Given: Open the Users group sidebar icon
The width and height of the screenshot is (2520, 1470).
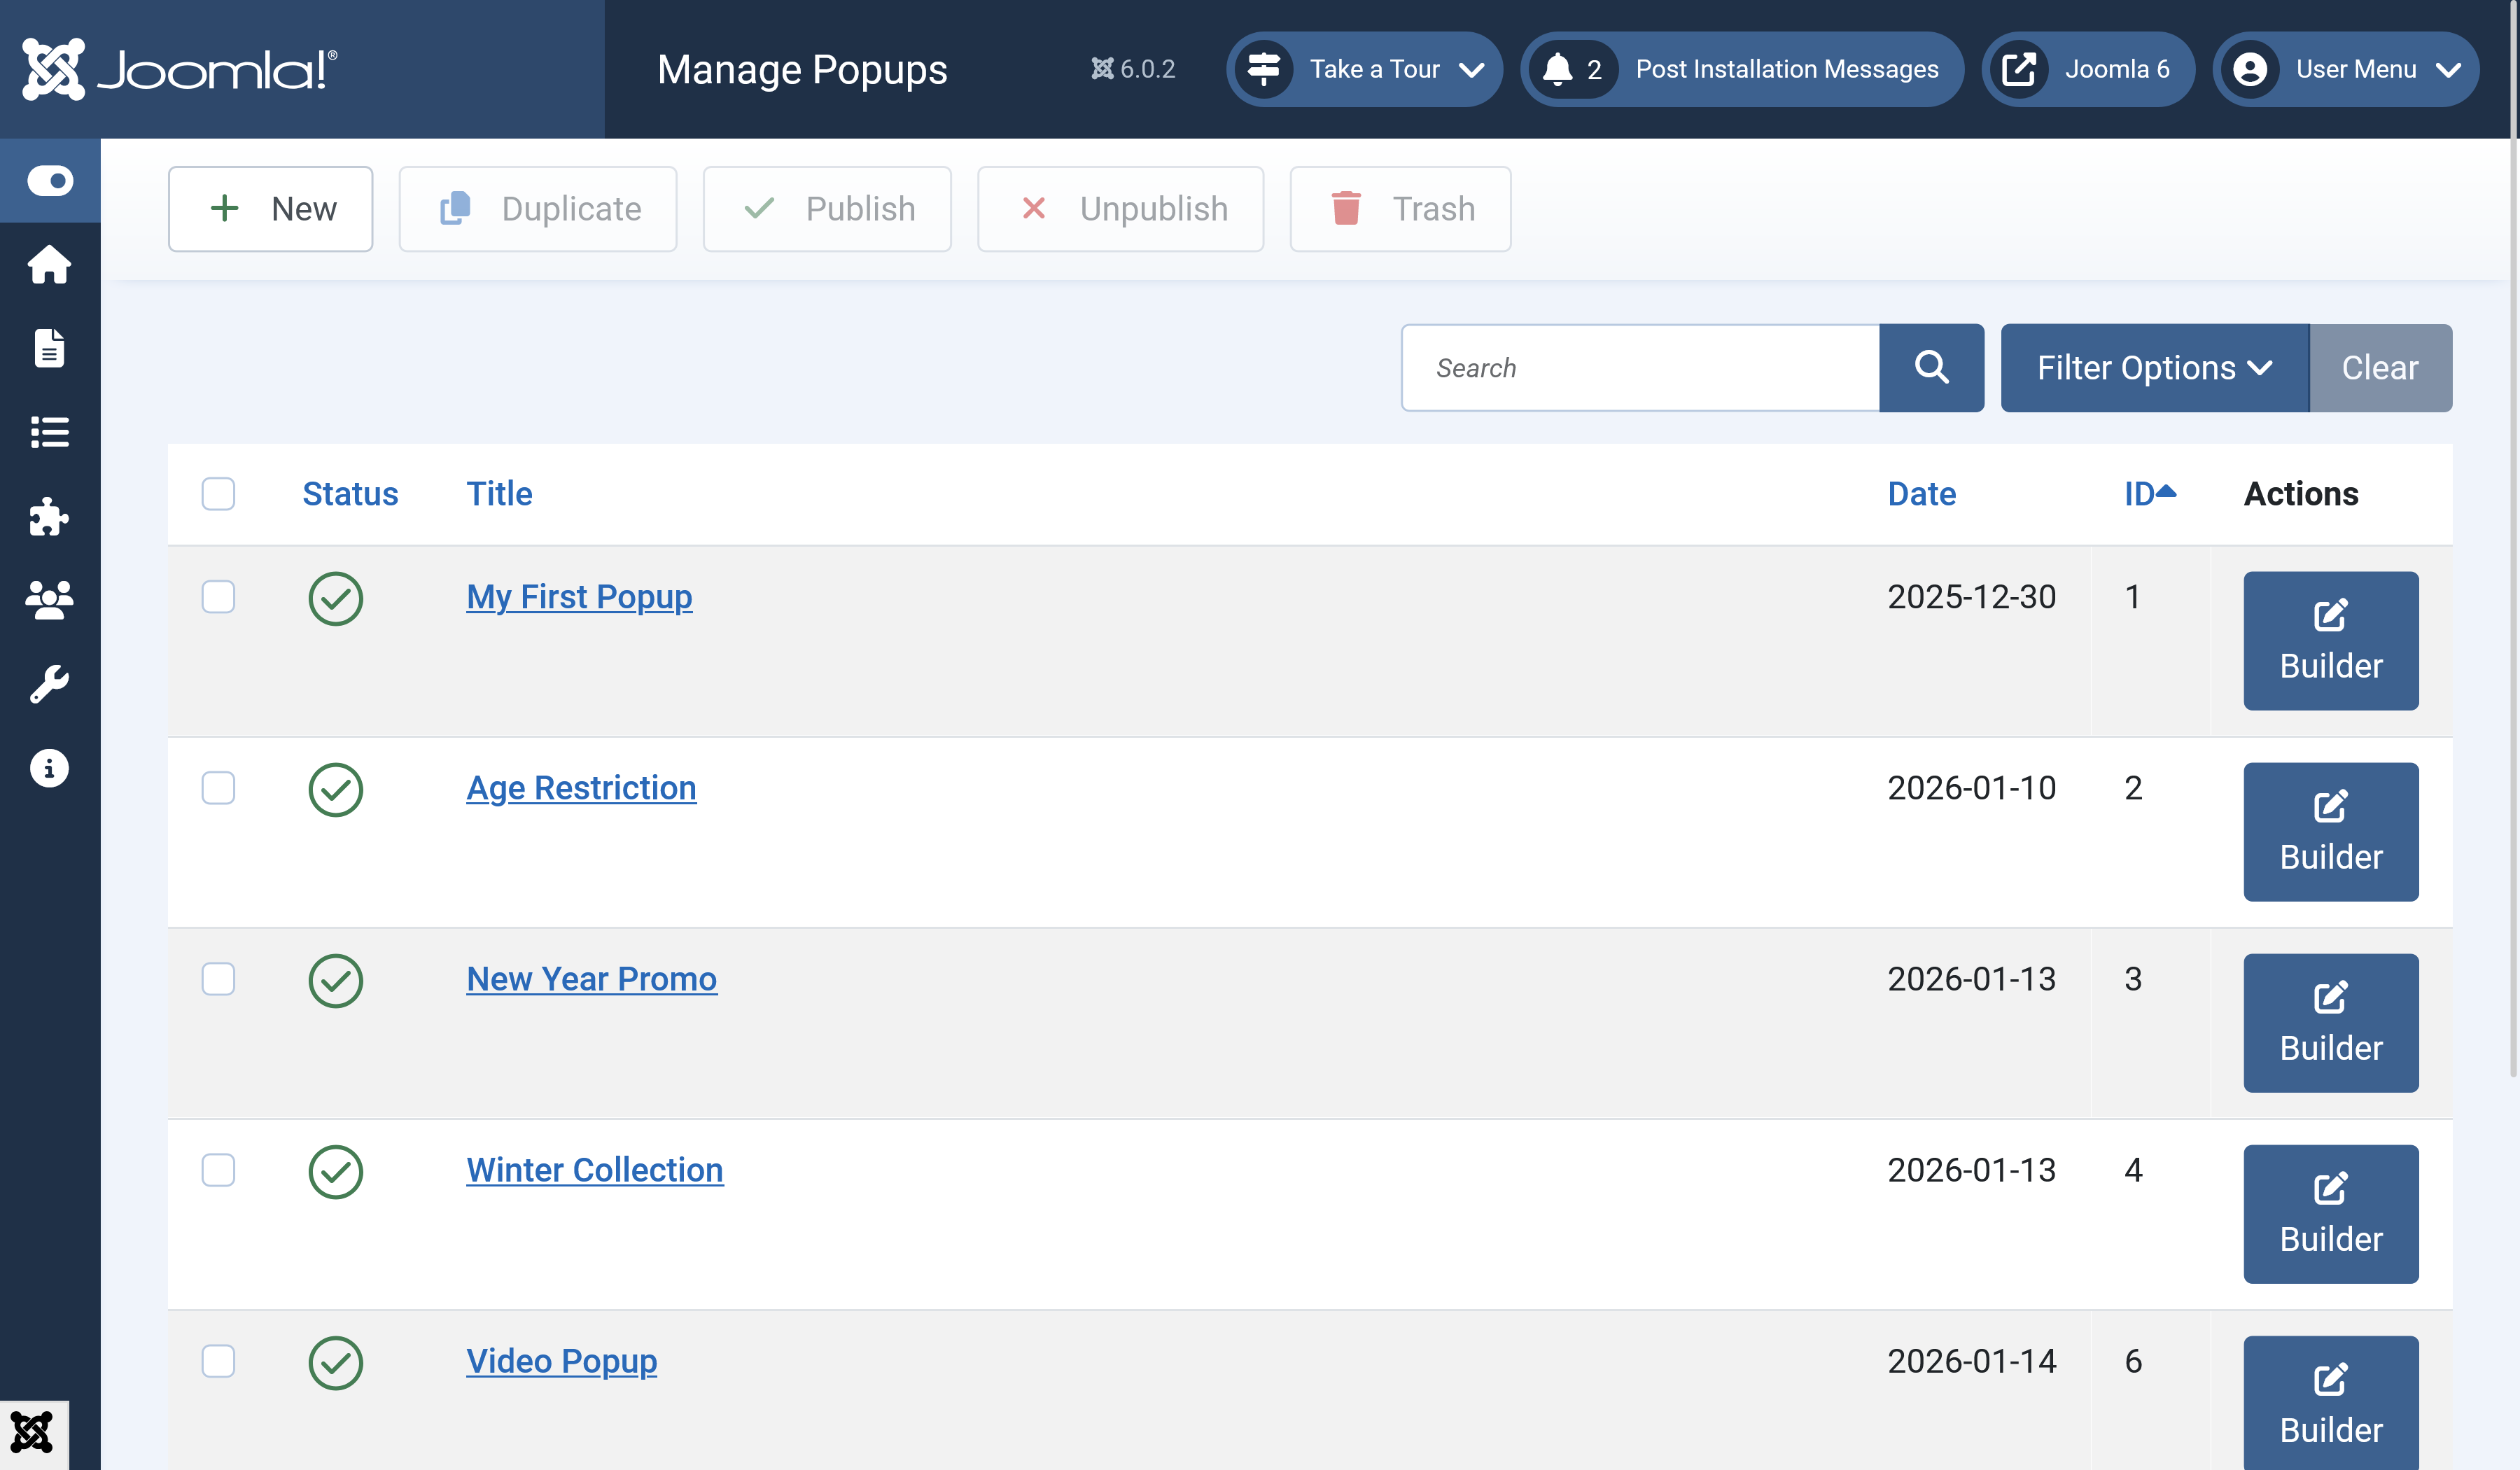Looking at the screenshot, I should click(50, 600).
